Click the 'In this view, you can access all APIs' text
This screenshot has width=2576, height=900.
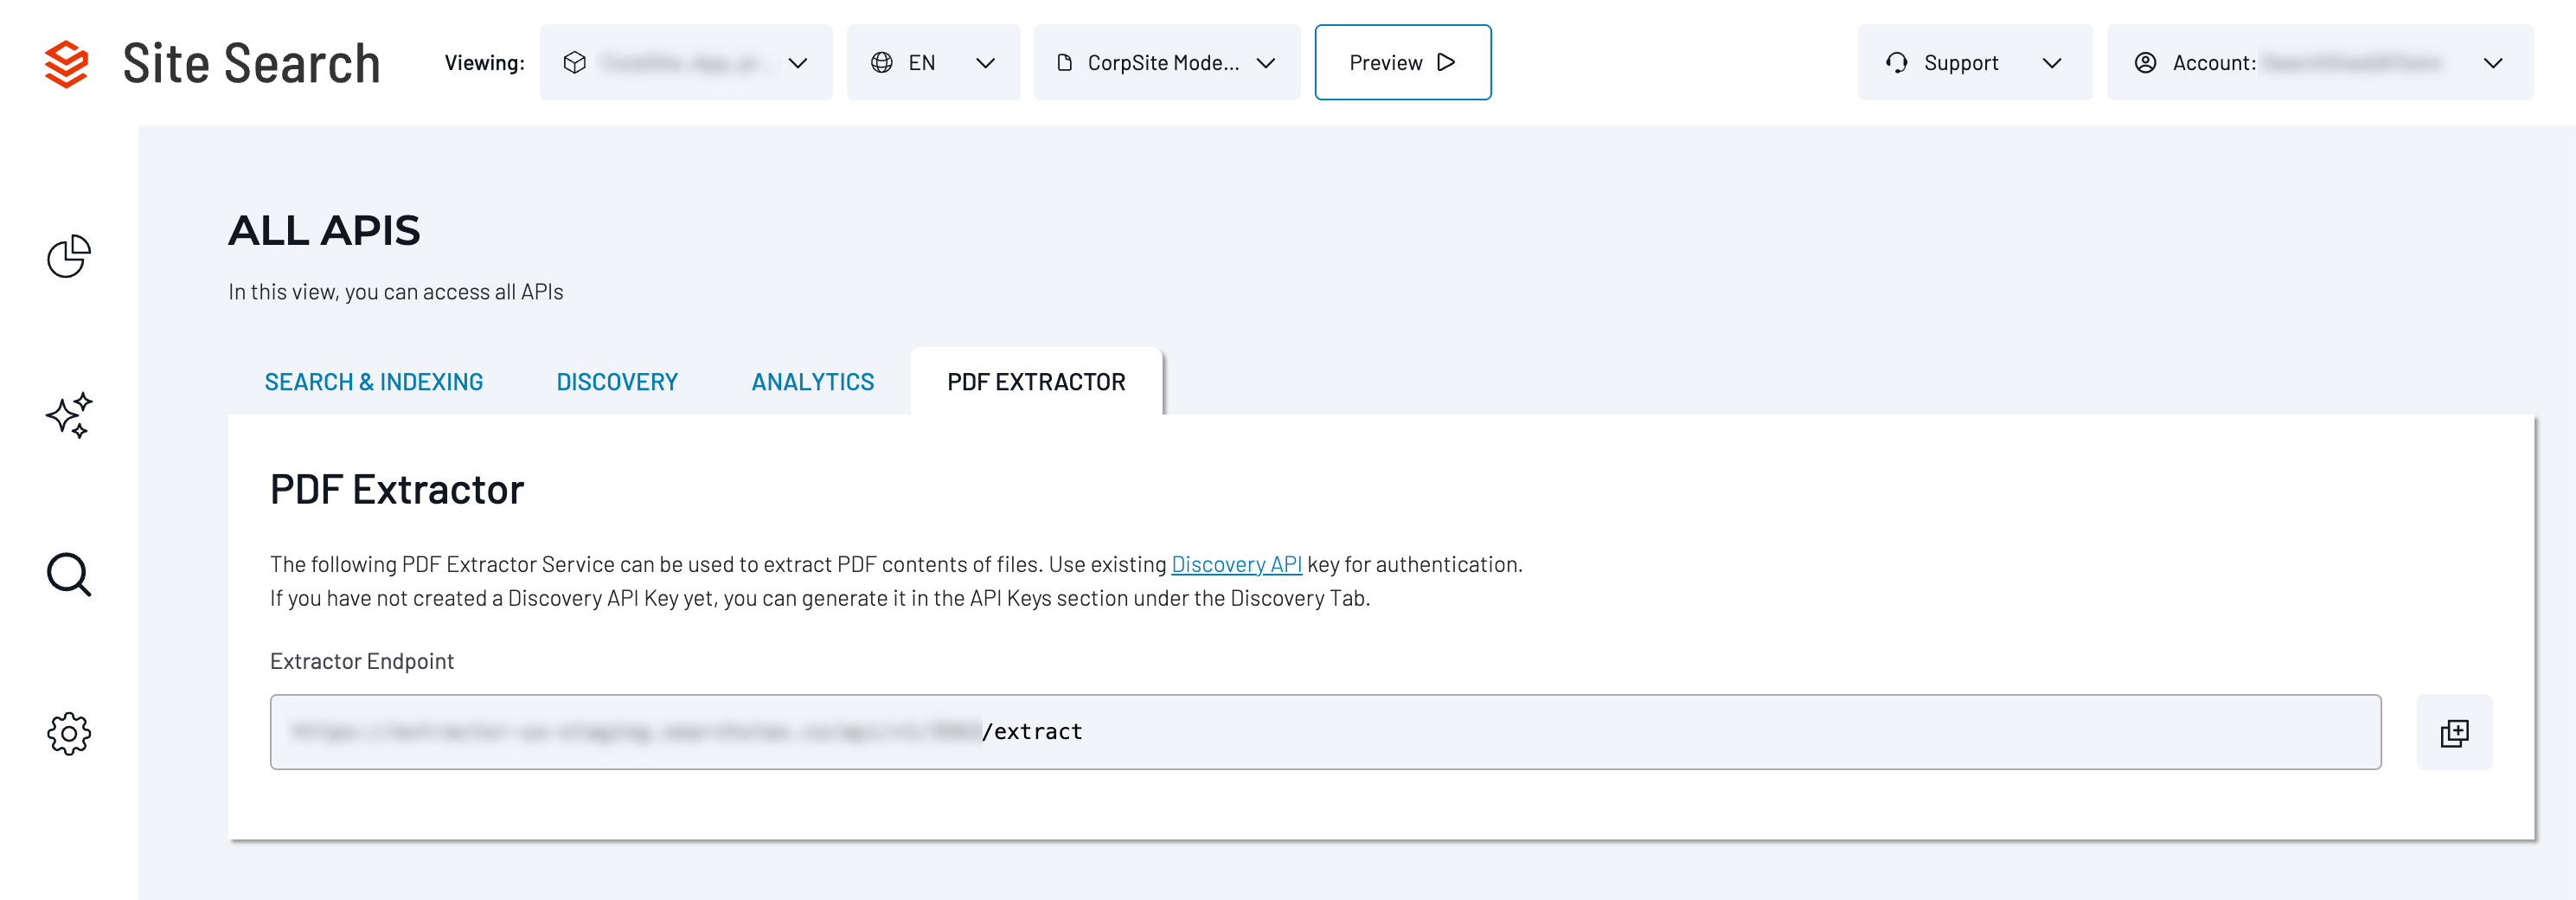(396, 292)
